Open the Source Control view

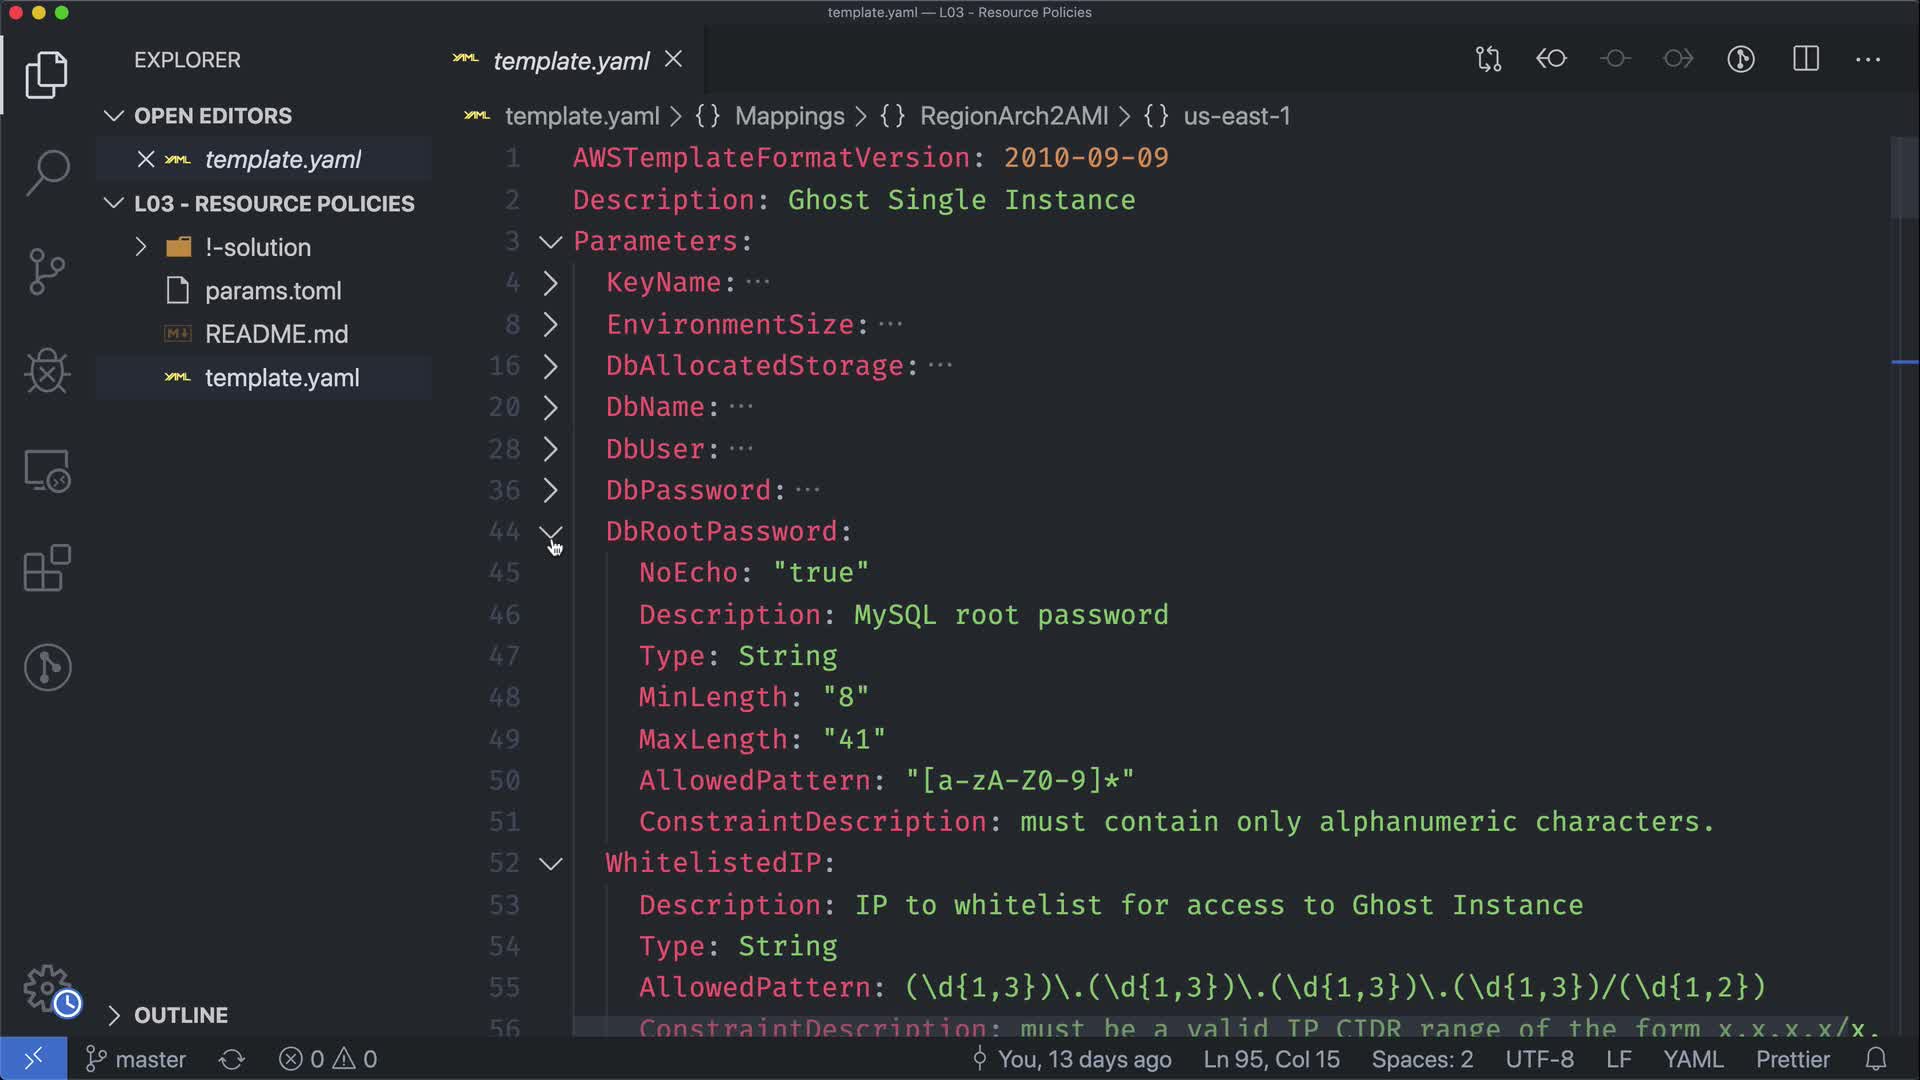[x=47, y=272]
